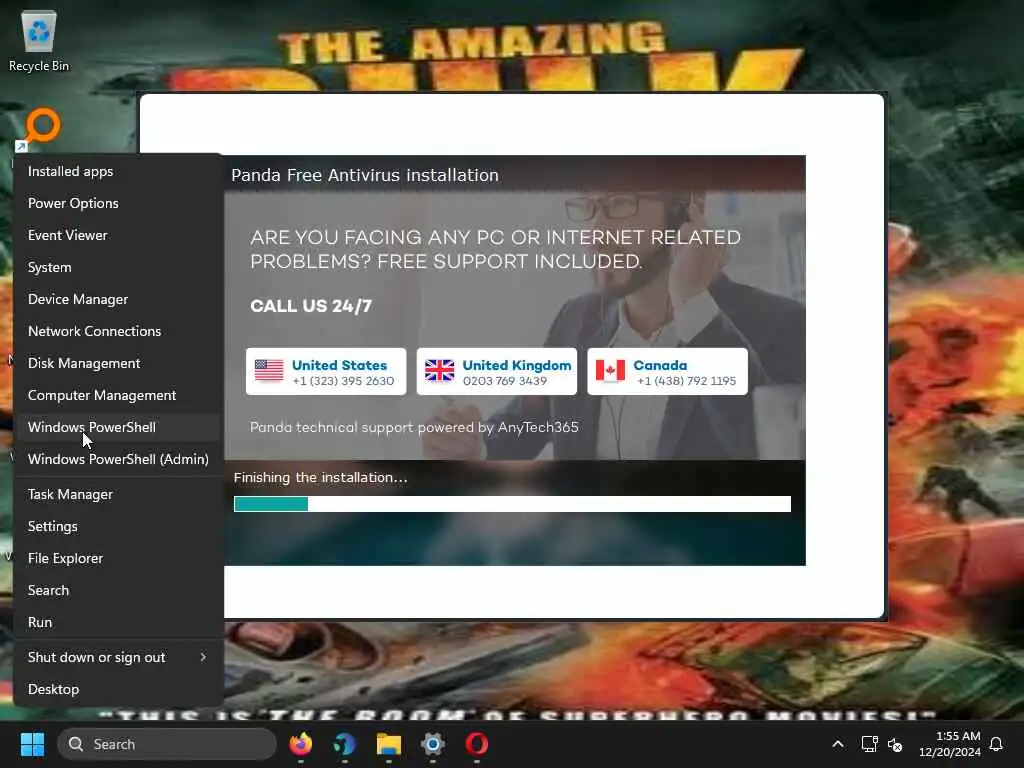
Task: Launch Firefox from the taskbar
Action: [300, 744]
